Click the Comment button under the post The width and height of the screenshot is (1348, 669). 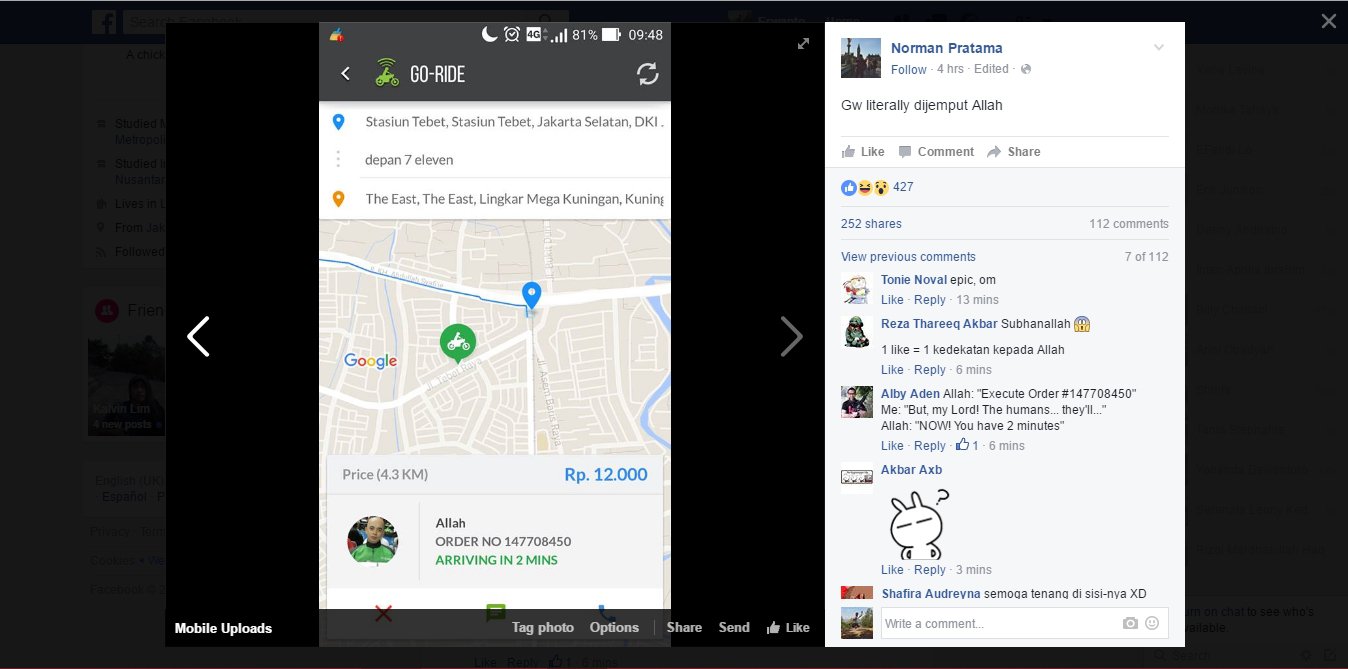click(x=936, y=152)
